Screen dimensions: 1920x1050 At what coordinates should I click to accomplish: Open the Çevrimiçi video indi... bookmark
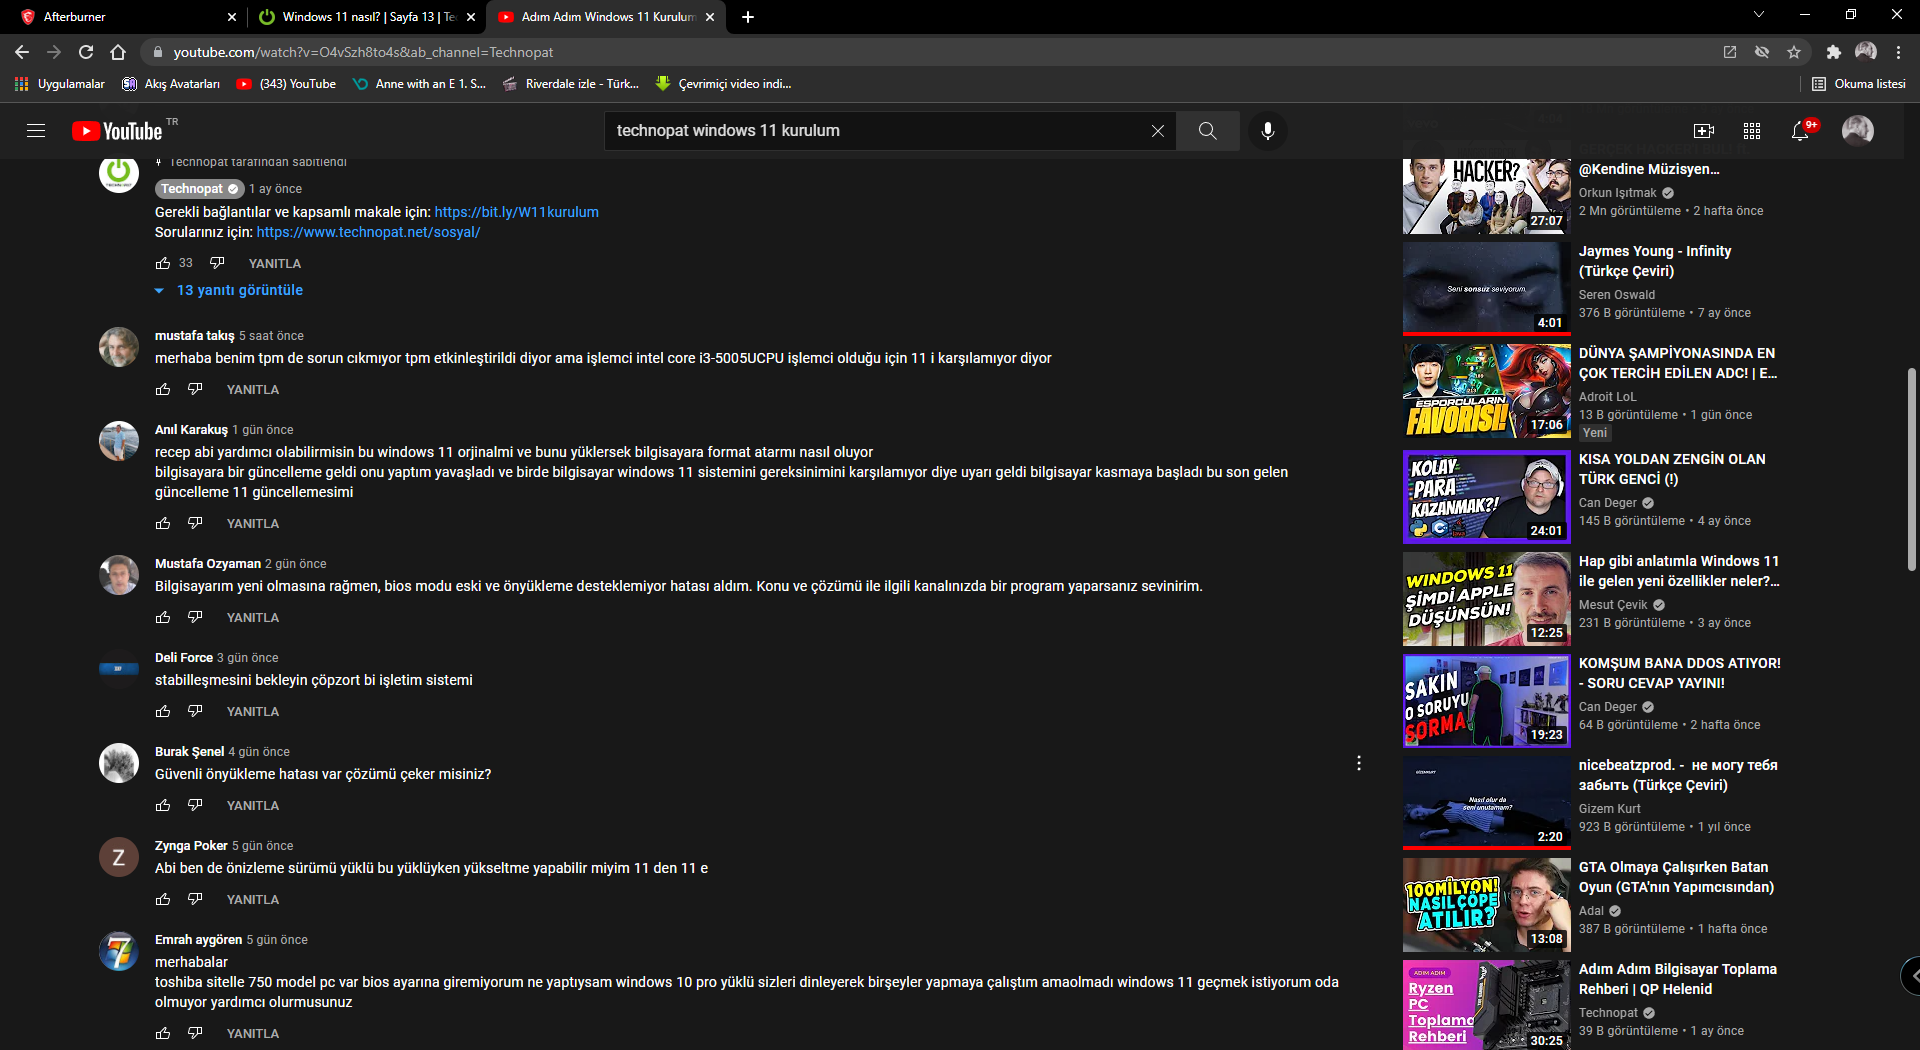click(723, 84)
